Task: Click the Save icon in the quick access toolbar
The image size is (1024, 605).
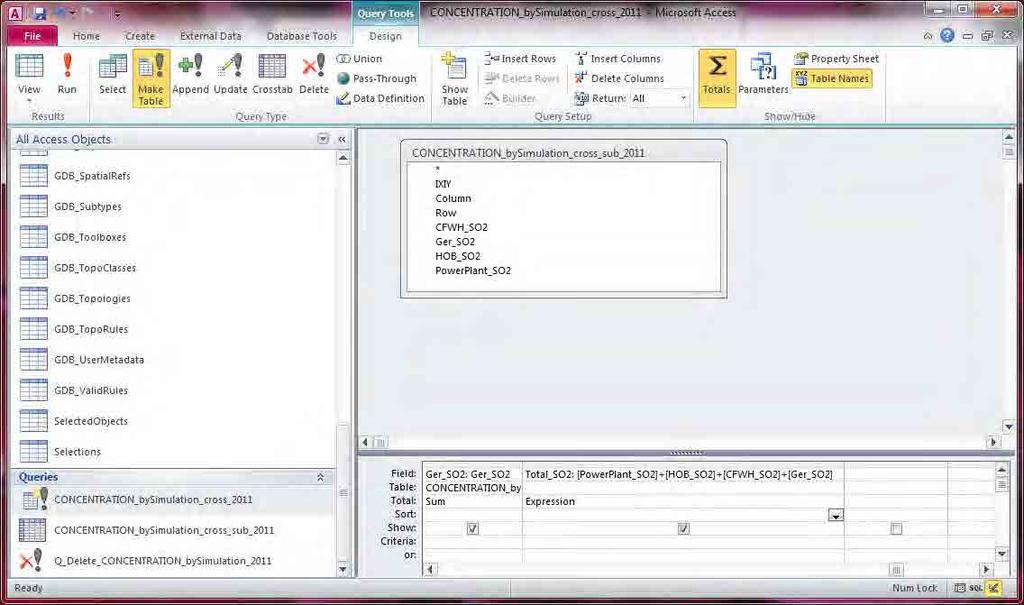Action: tap(39, 13)
